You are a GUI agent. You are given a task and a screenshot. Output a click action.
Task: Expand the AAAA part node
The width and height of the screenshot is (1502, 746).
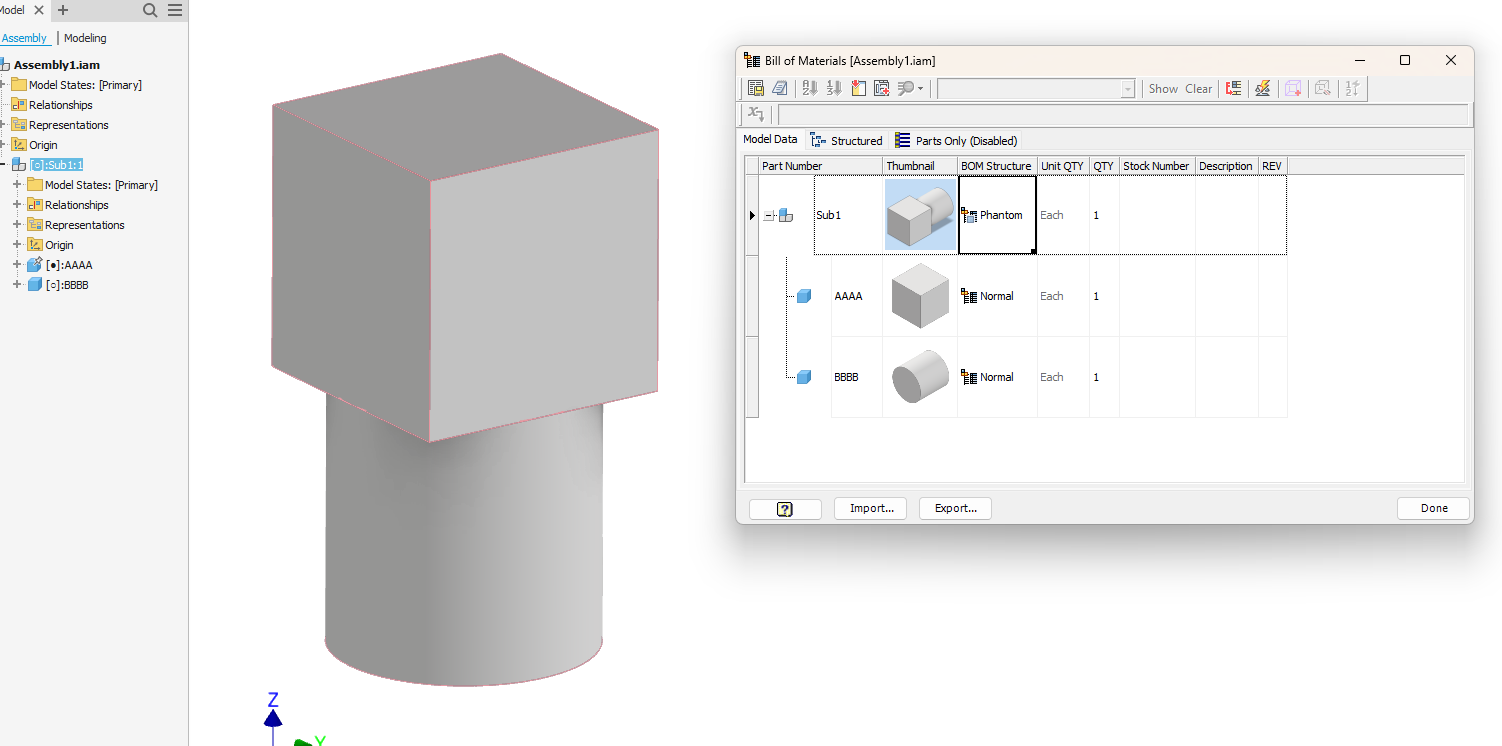pos(16,264)
